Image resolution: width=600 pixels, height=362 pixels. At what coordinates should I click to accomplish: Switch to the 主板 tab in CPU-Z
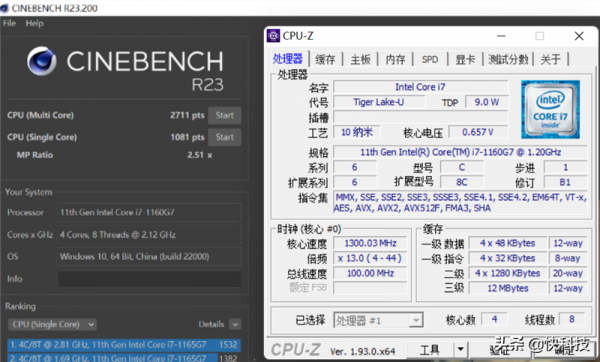tap(360, 59)
